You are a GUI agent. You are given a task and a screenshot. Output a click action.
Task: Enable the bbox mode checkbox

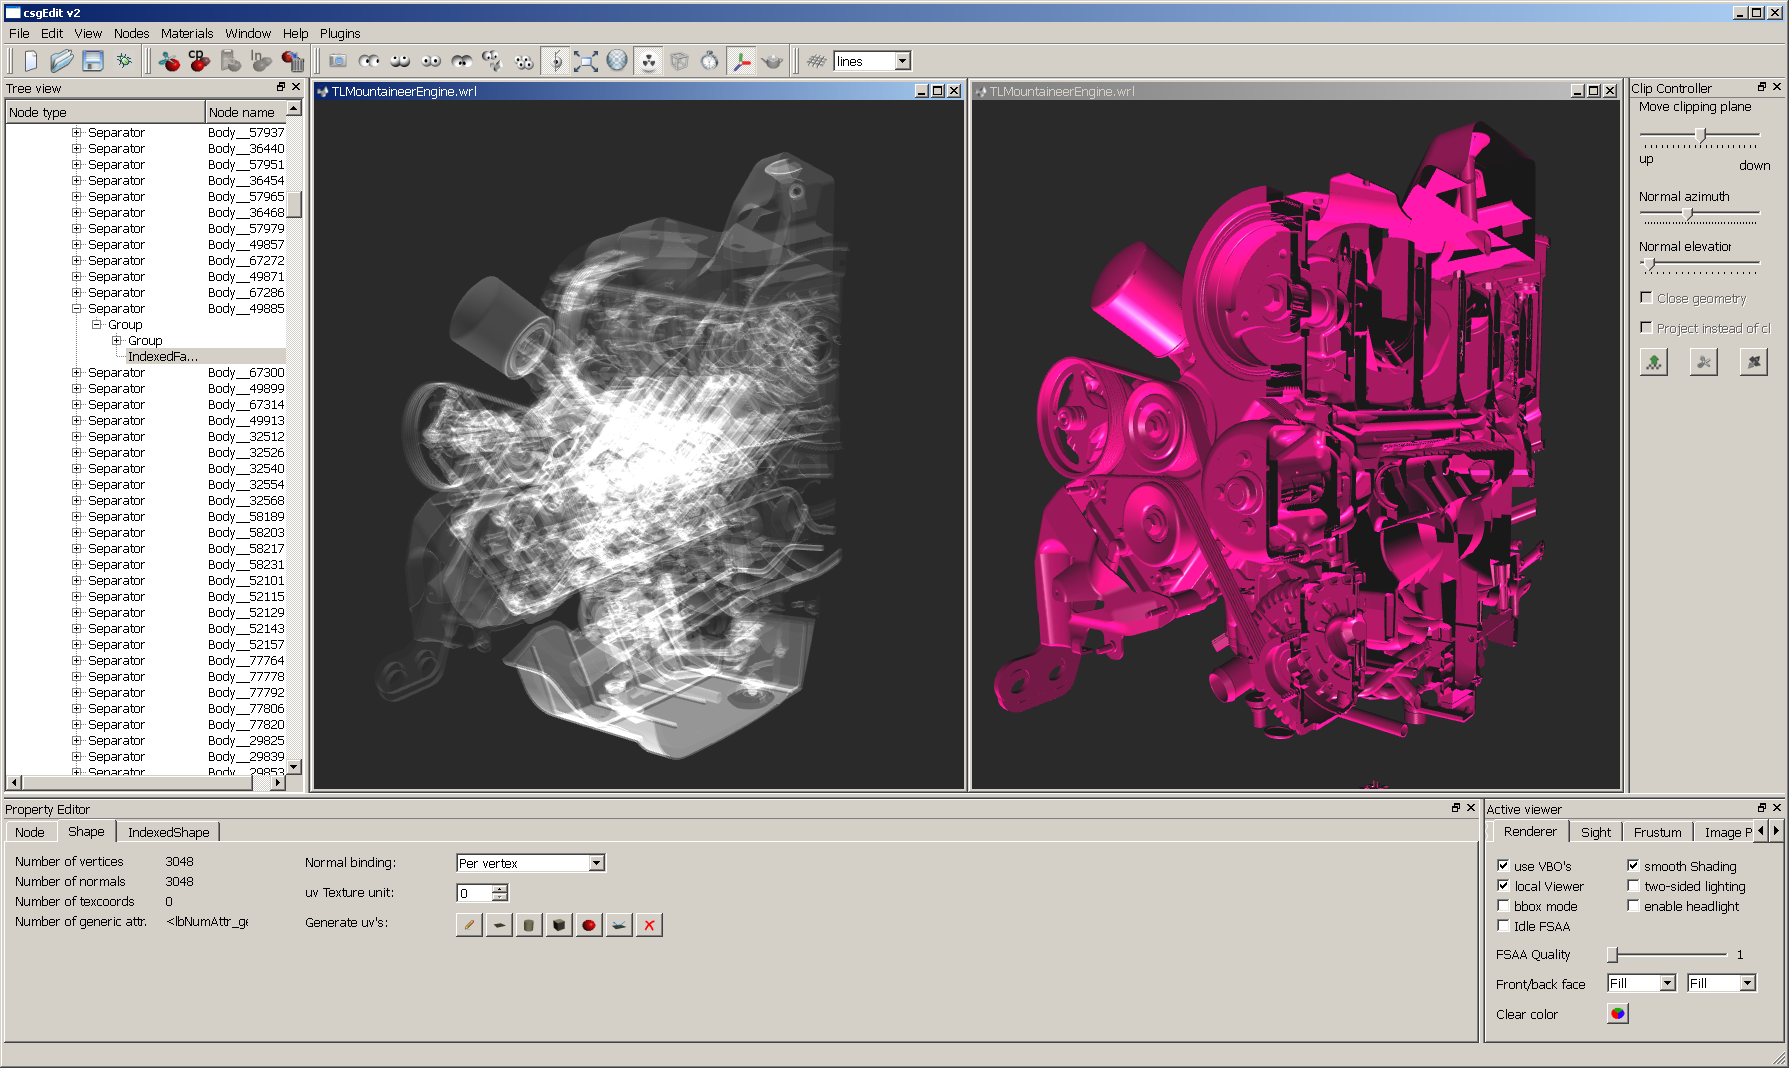tap(1503, 906)
